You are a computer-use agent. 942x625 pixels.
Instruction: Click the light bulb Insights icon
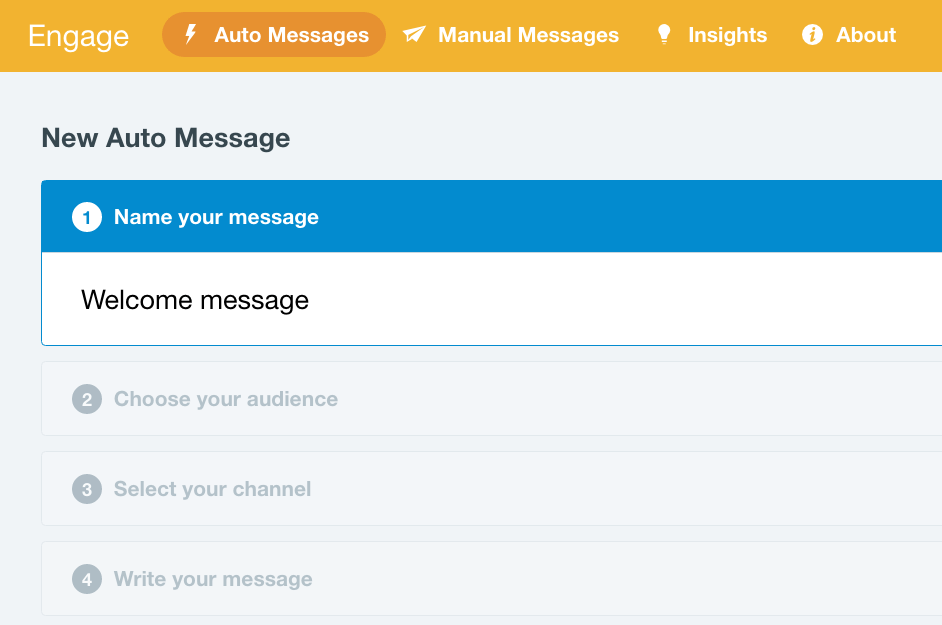pyautogui.click(x=664, y=35)
